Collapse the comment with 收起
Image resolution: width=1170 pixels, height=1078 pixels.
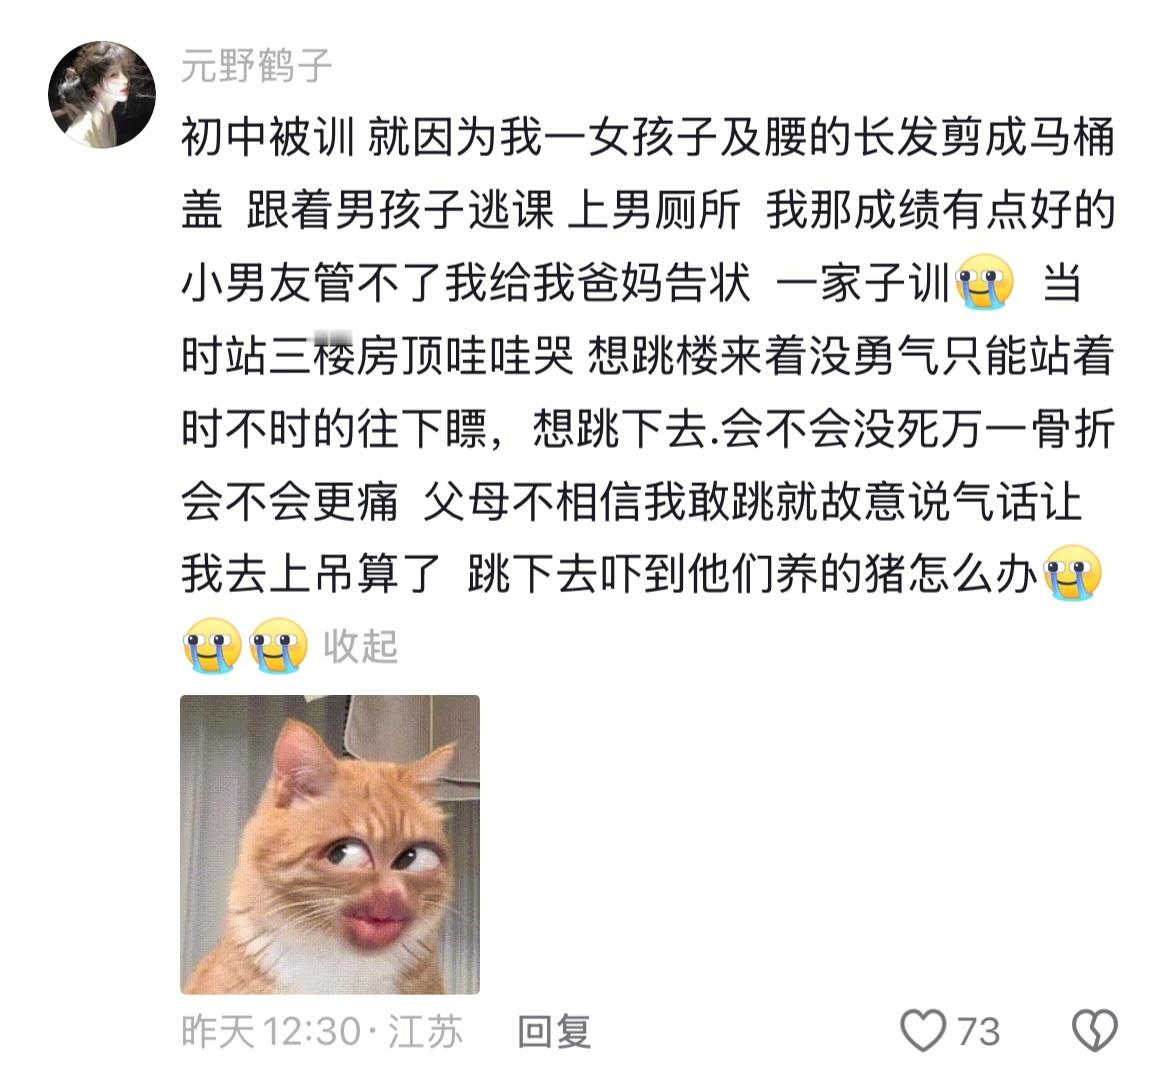[x=360, y=646]
